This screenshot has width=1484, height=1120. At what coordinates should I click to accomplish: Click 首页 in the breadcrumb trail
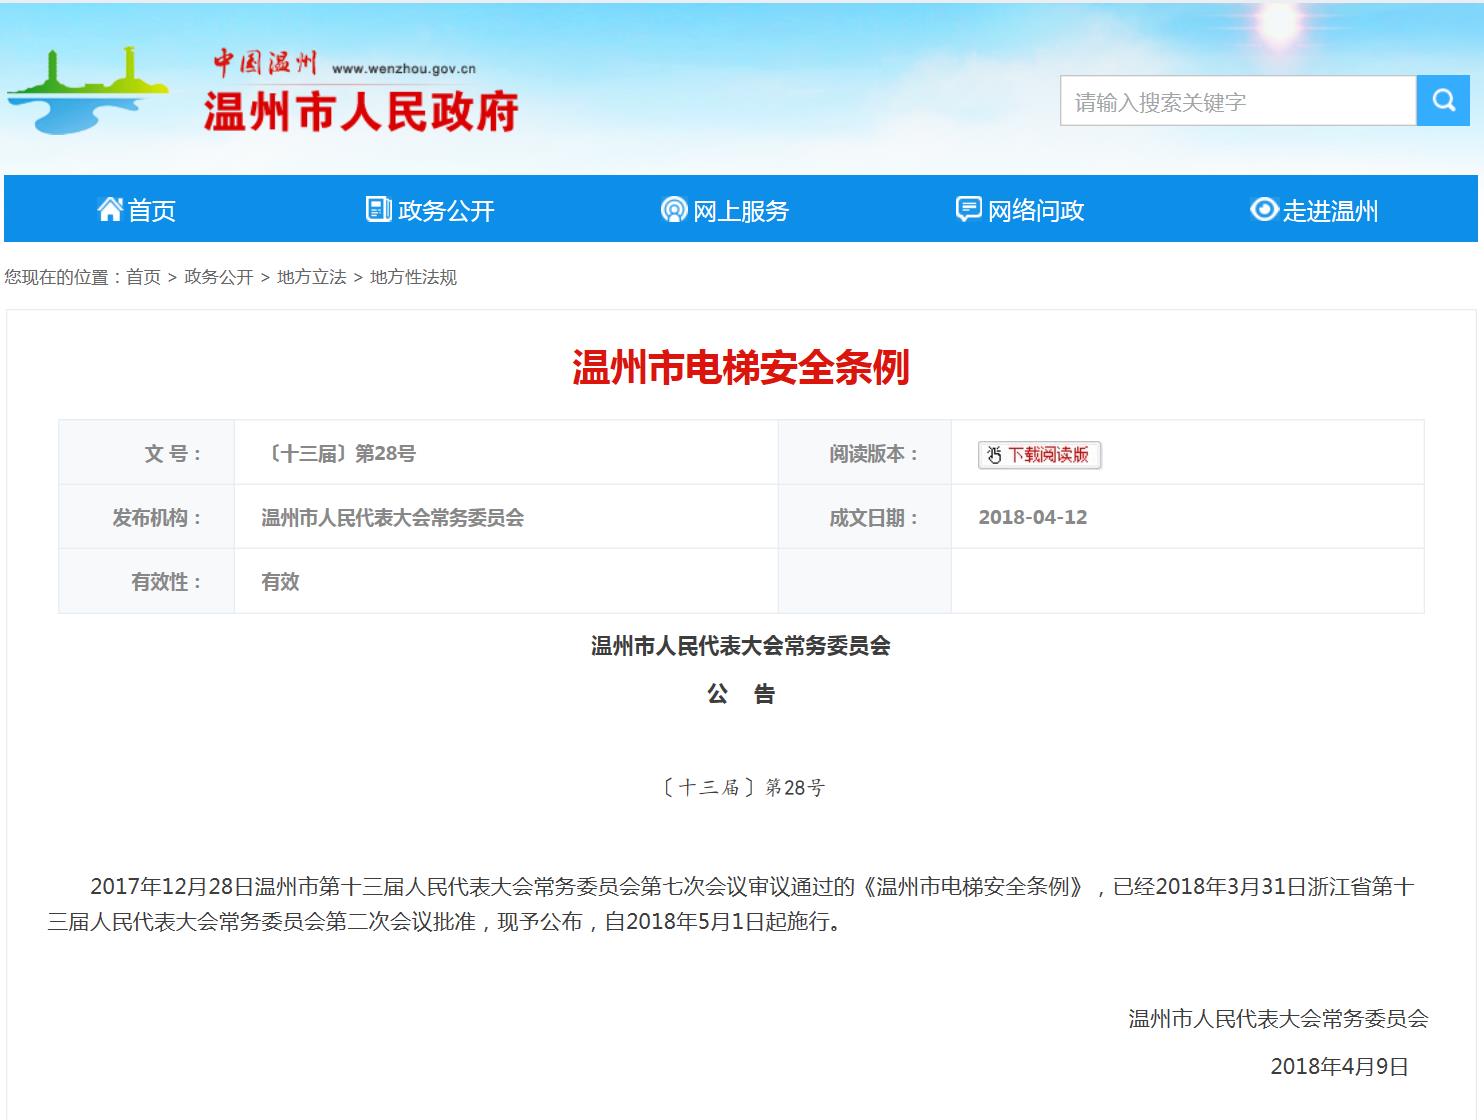click(x=143, y=277)
